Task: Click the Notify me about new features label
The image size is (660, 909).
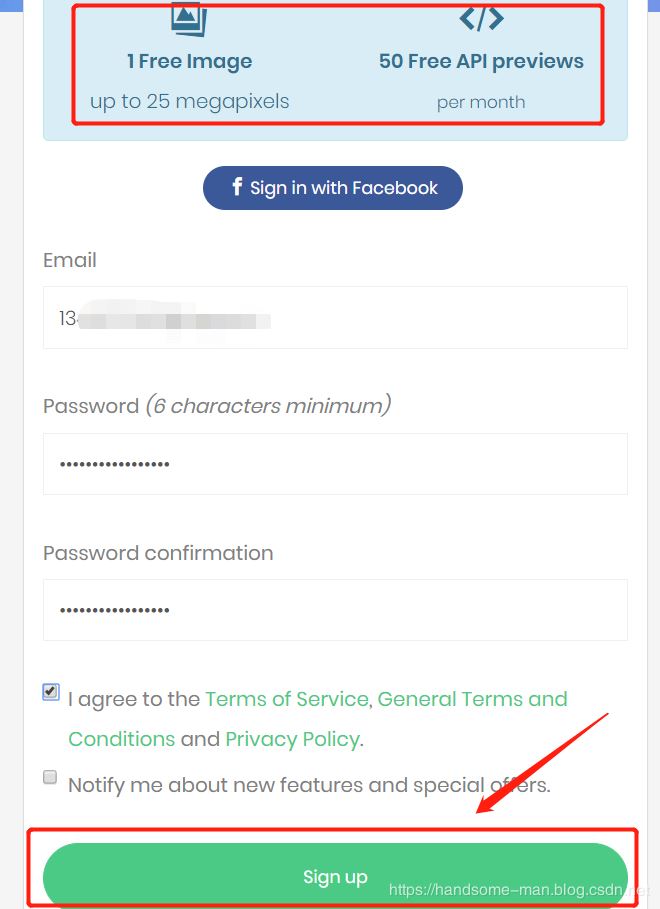Action: (309, 785)
